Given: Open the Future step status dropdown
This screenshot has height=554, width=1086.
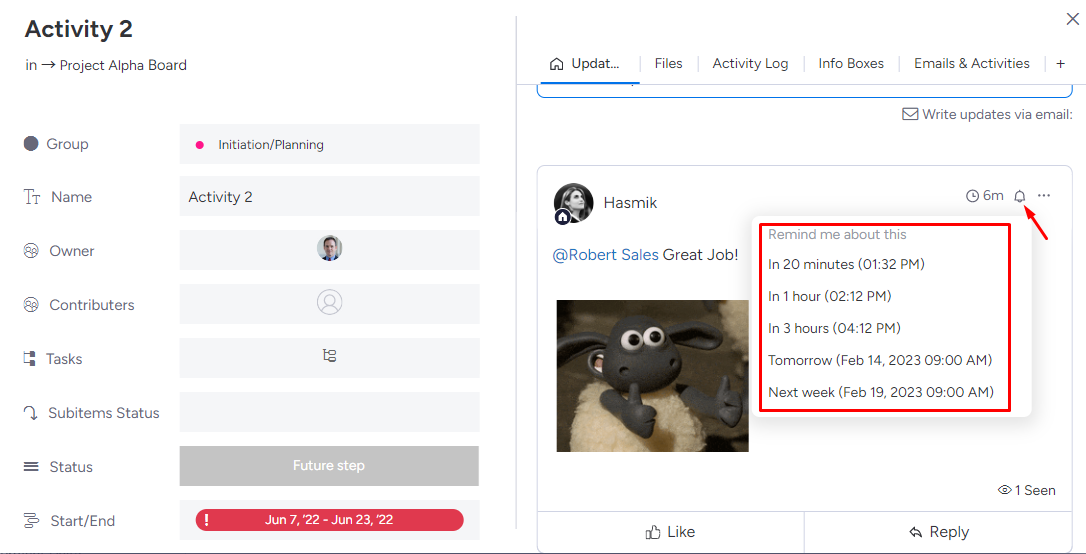Looking at the screenshot, I should pyautogui.click(x=330, y=465).
